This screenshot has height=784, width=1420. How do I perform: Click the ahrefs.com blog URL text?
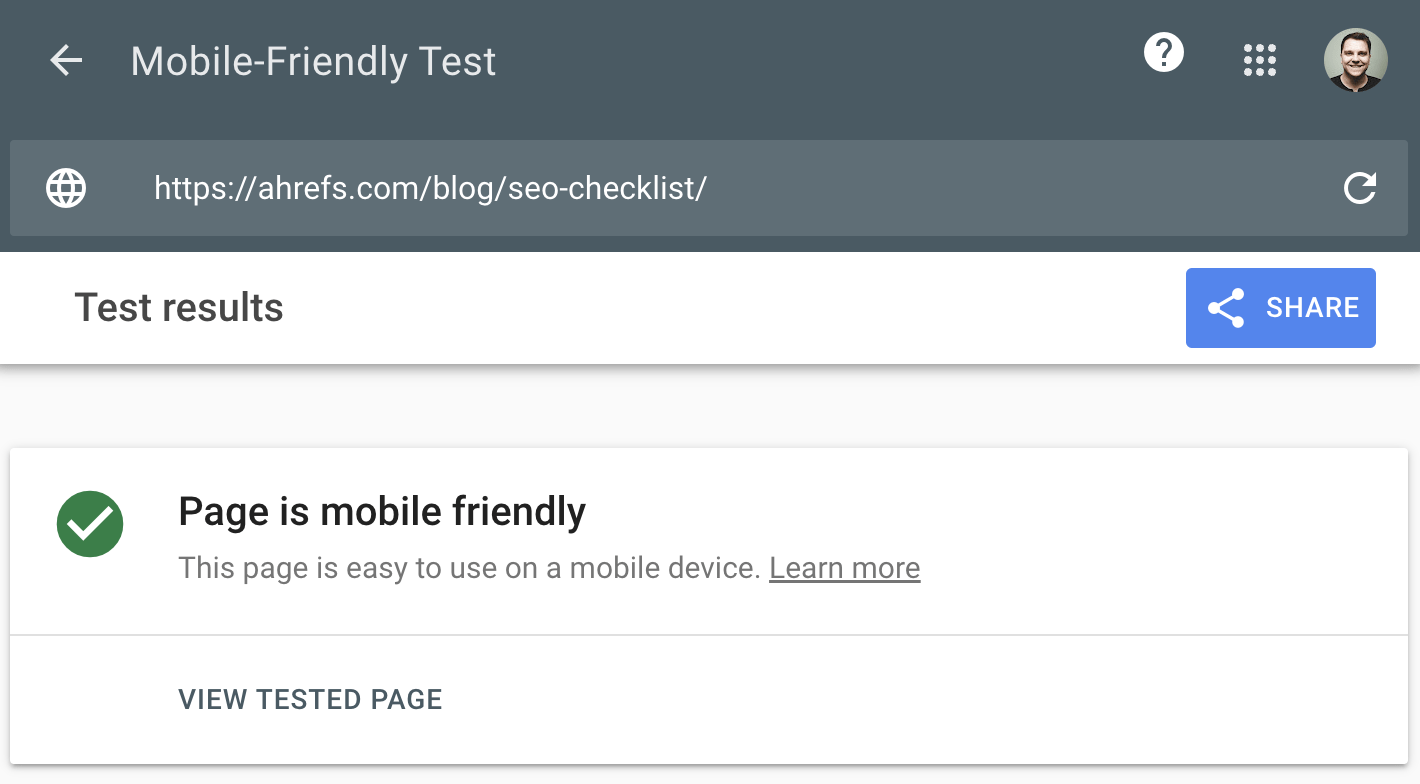(430, 188)
